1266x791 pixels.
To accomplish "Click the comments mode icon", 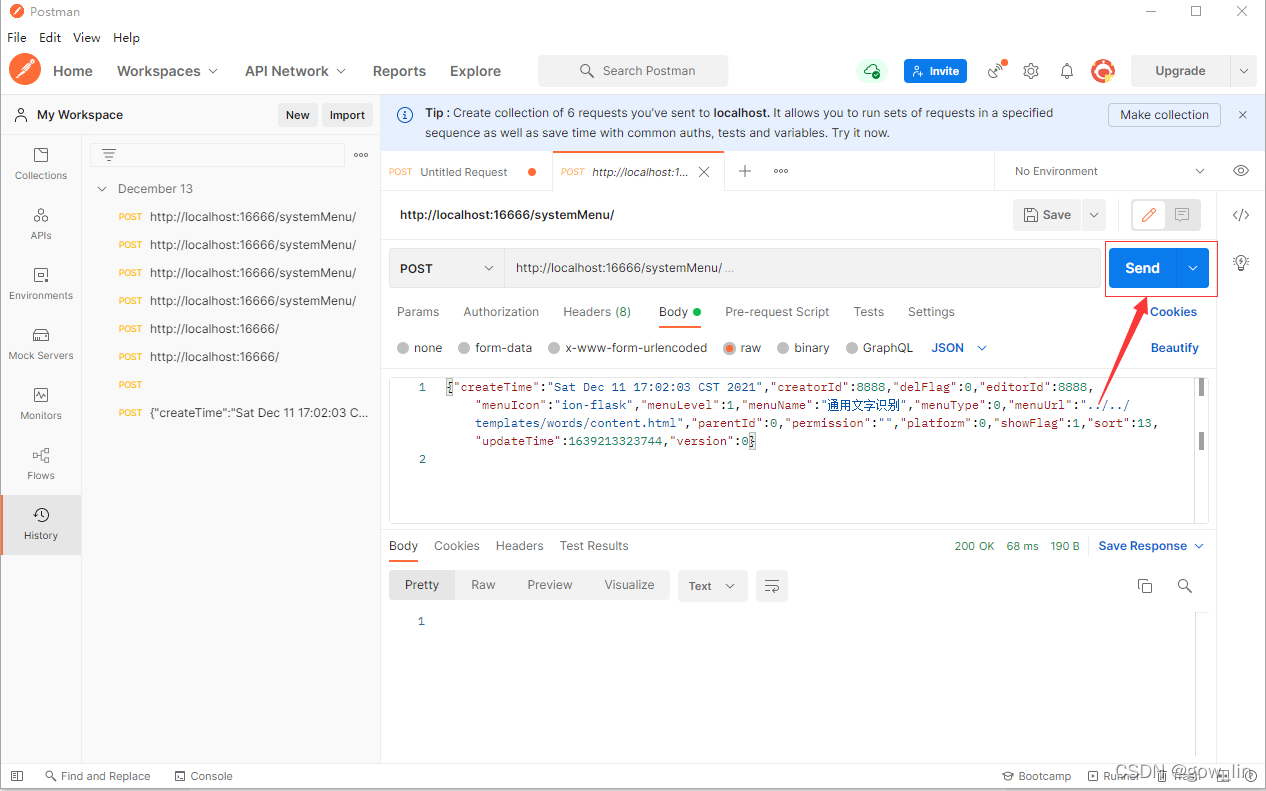I will (1182, 215).
